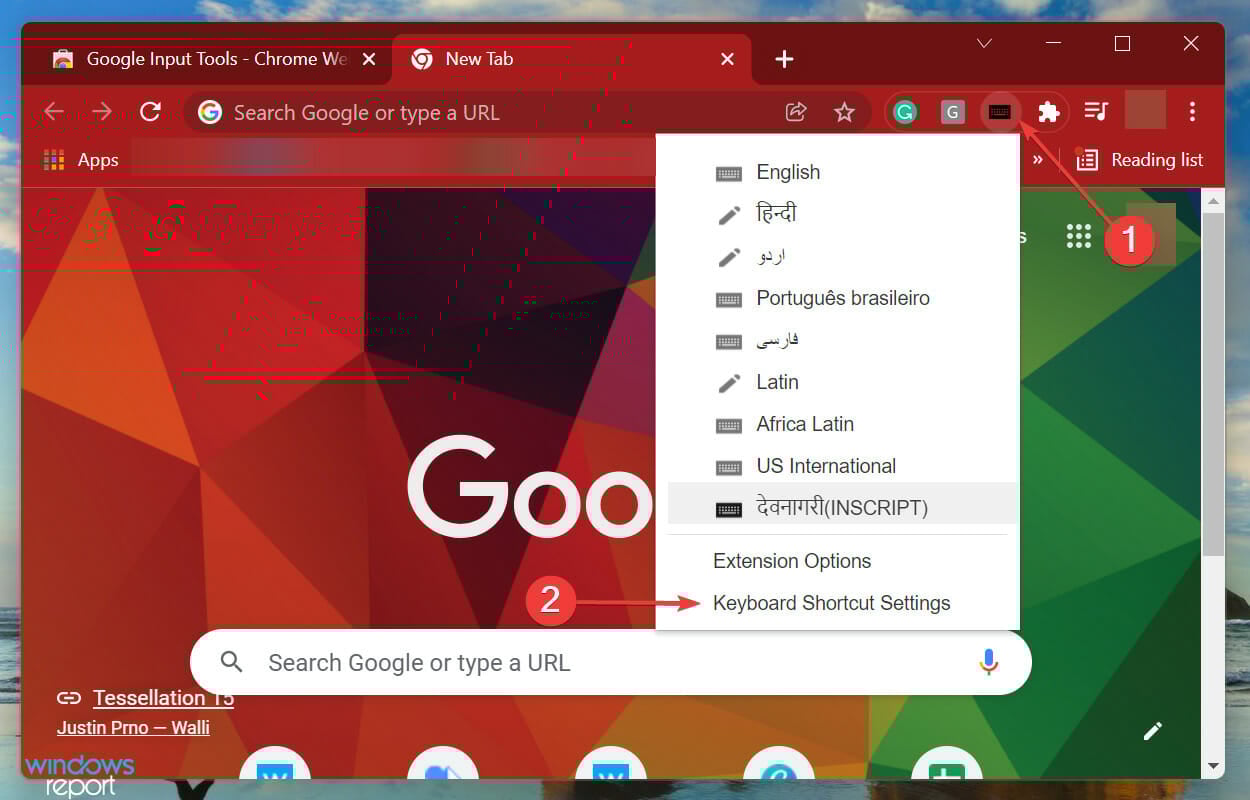The height and width of the screenshot is (800, 1250).
Task: Click the Google search box on page
Action: click(x=610, y=662)
